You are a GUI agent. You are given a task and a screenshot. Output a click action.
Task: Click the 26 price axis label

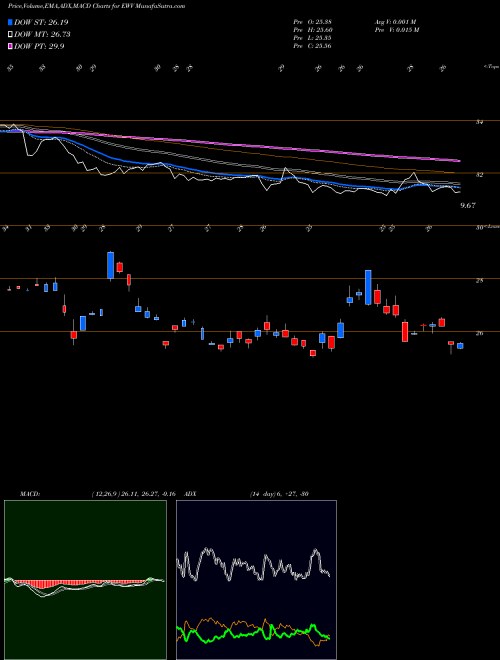coord(479,333)
